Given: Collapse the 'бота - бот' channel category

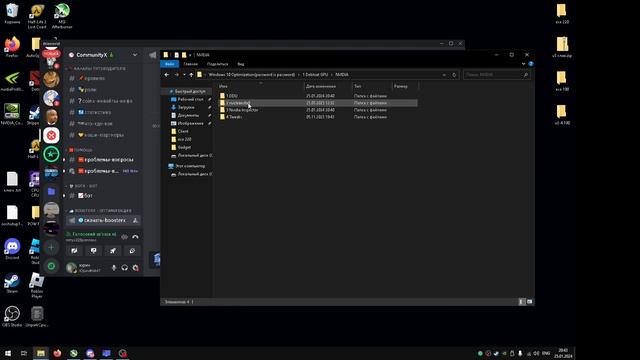Looking at the screenshot, I should pos(82,186).
